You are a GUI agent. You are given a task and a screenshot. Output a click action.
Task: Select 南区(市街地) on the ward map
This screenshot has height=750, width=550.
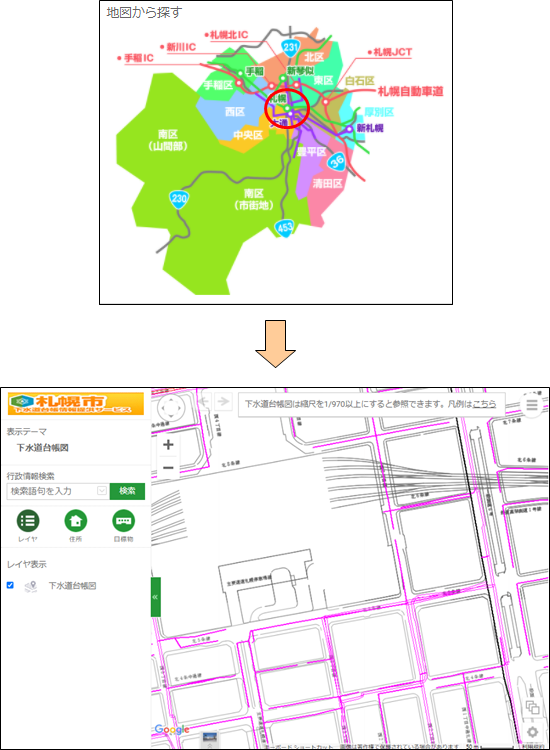pyautogui.click(x=254, y=199)
